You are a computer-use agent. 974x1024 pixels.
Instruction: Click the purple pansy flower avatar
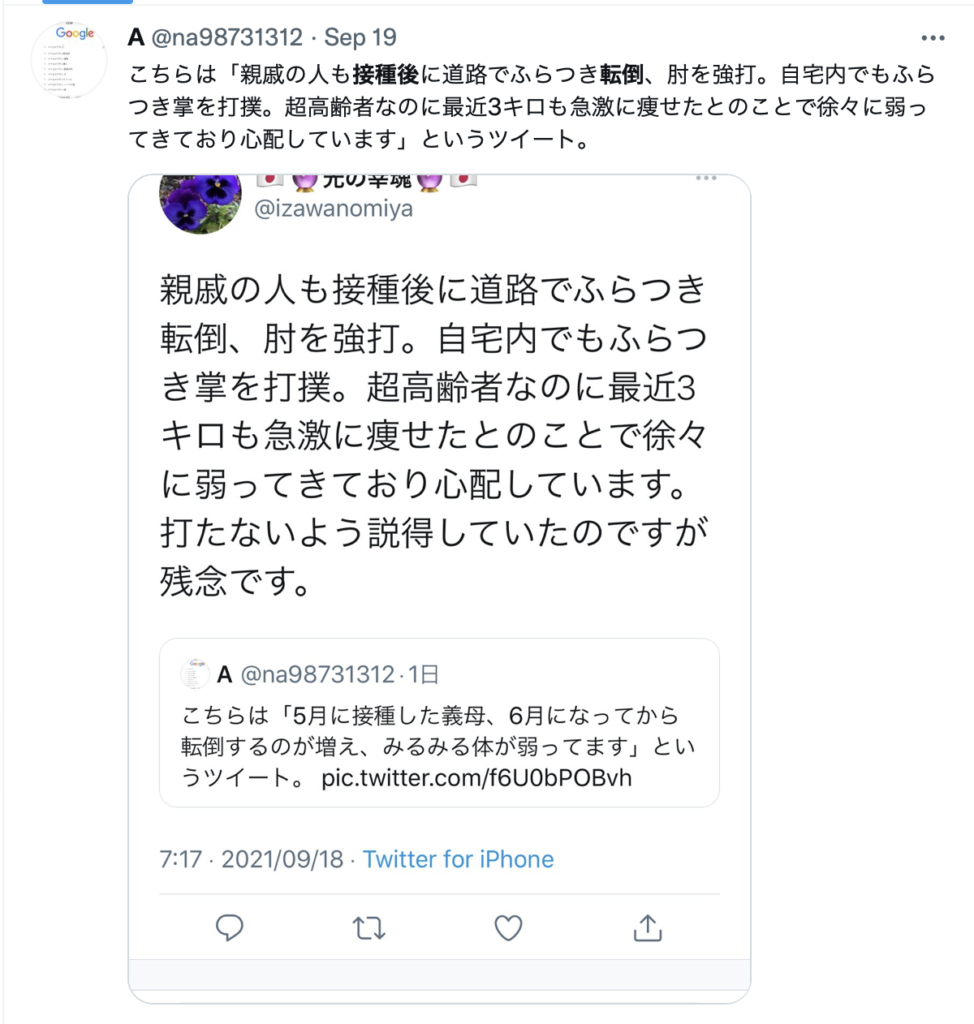coord(201,201)
